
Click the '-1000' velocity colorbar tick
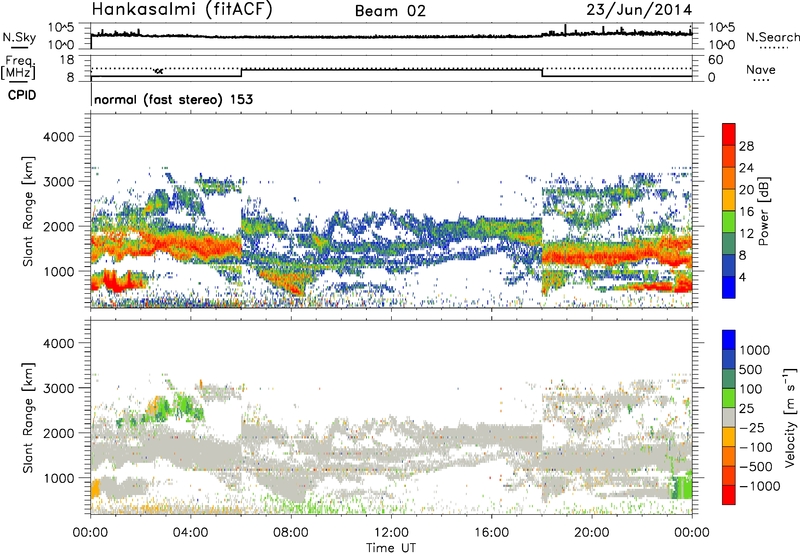[x=759, y=486]
